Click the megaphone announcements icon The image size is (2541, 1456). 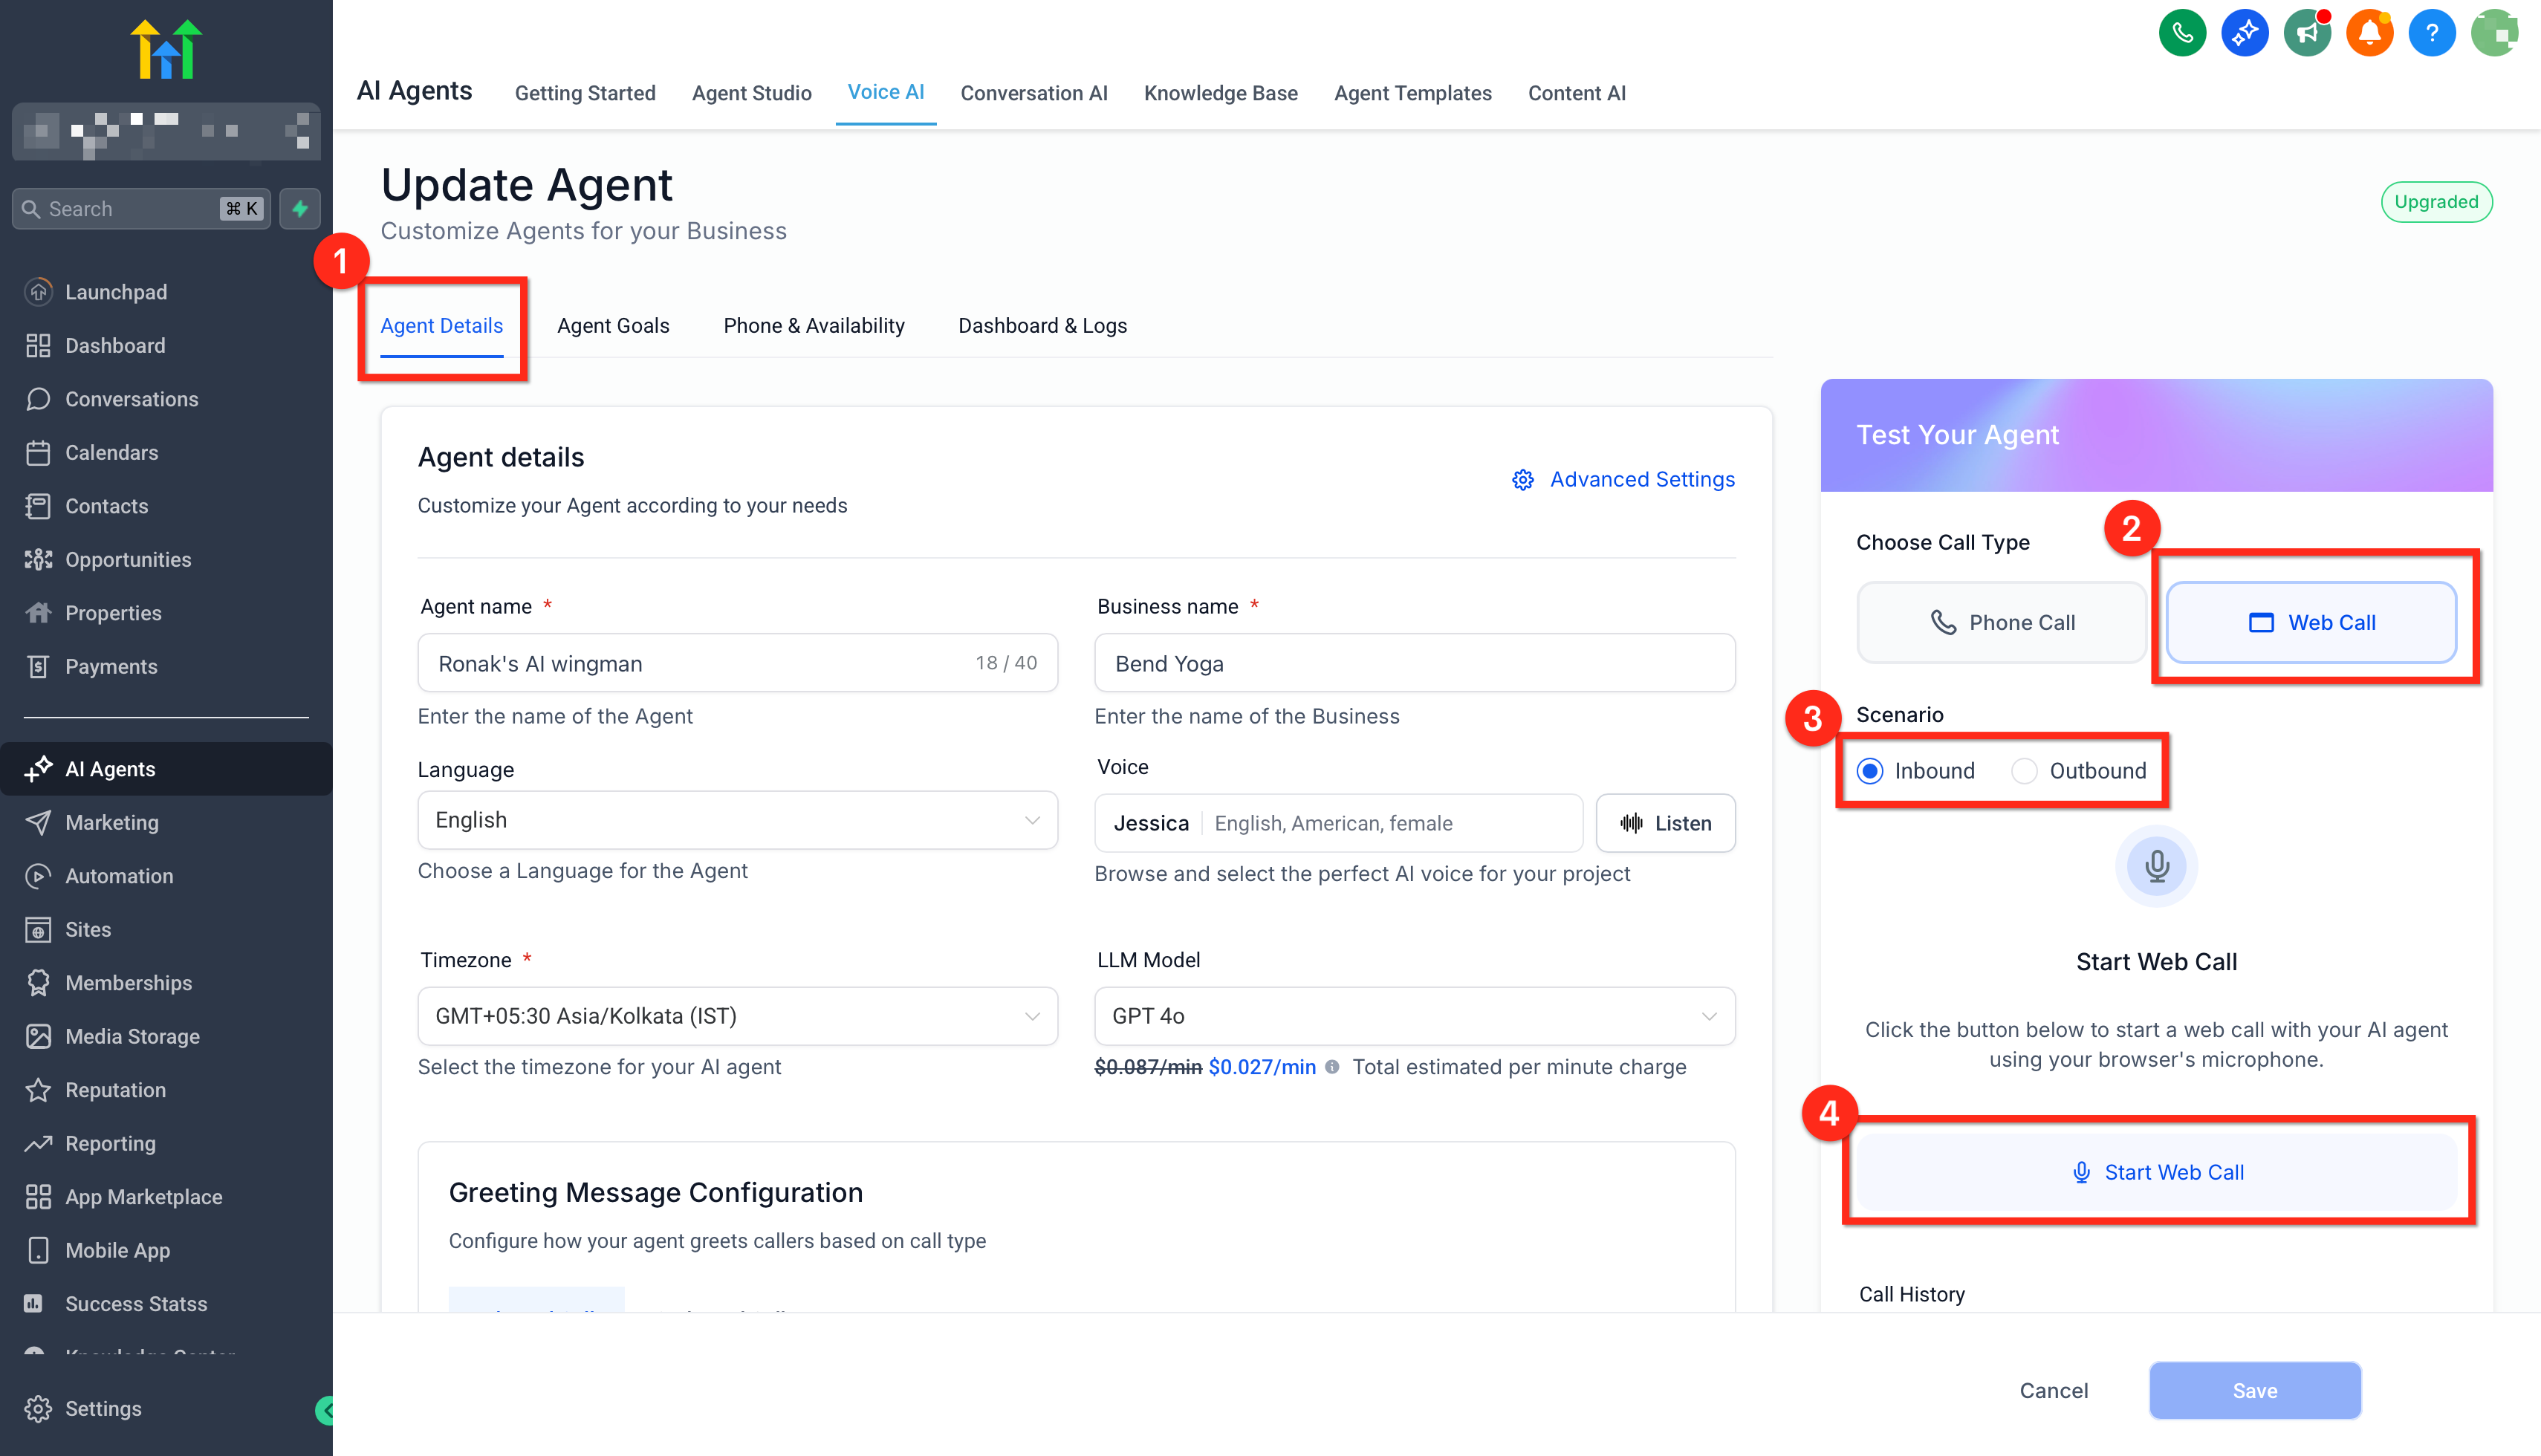2307,34
